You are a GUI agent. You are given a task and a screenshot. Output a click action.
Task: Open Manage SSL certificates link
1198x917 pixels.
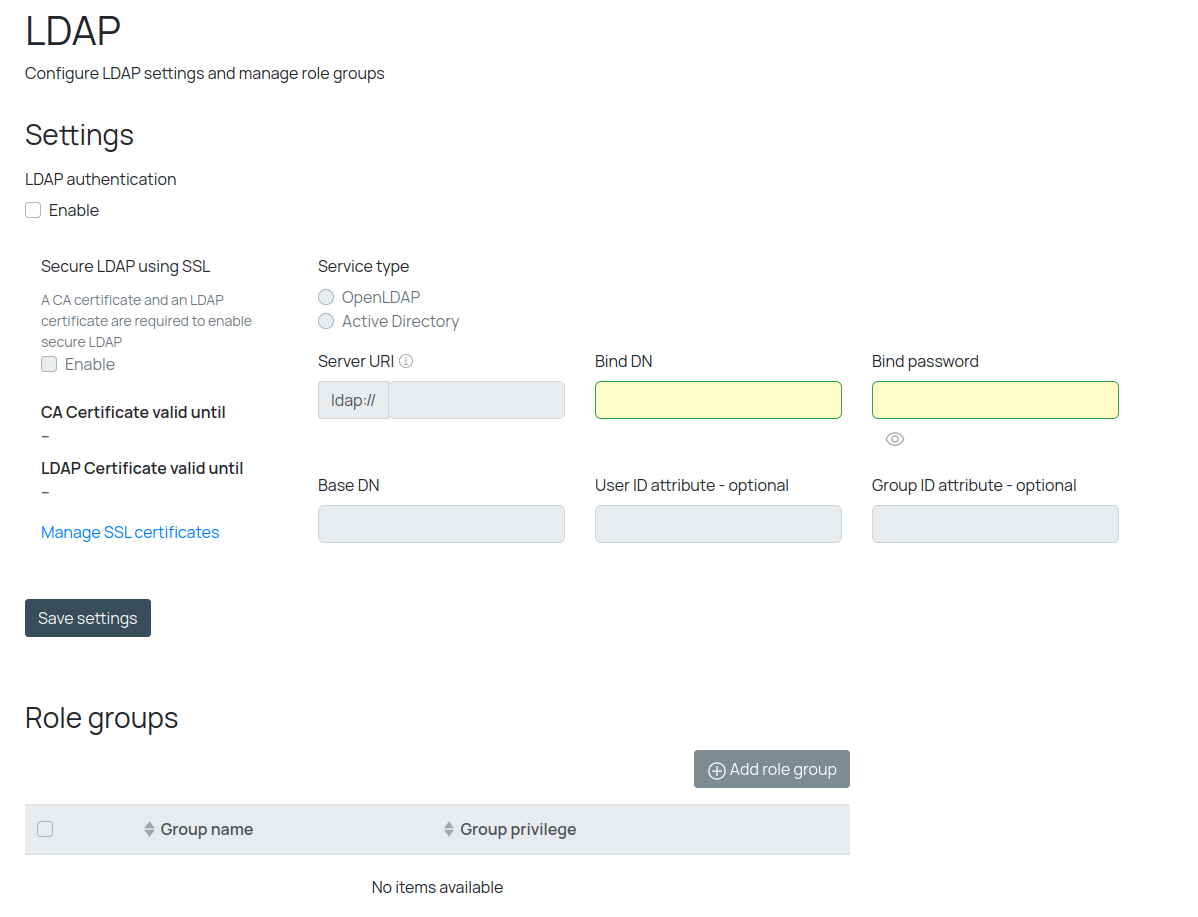pyautogui.click(x=130, y=532)
